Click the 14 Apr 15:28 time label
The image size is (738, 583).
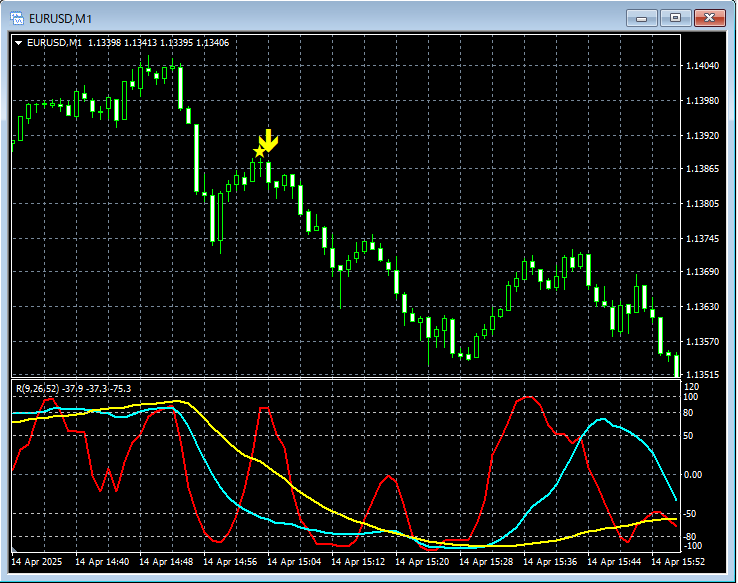(486, 562)
